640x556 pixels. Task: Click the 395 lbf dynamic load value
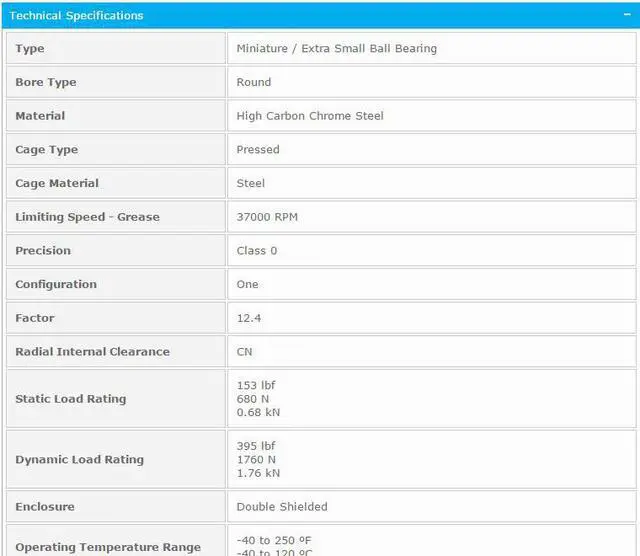(257, 445)
